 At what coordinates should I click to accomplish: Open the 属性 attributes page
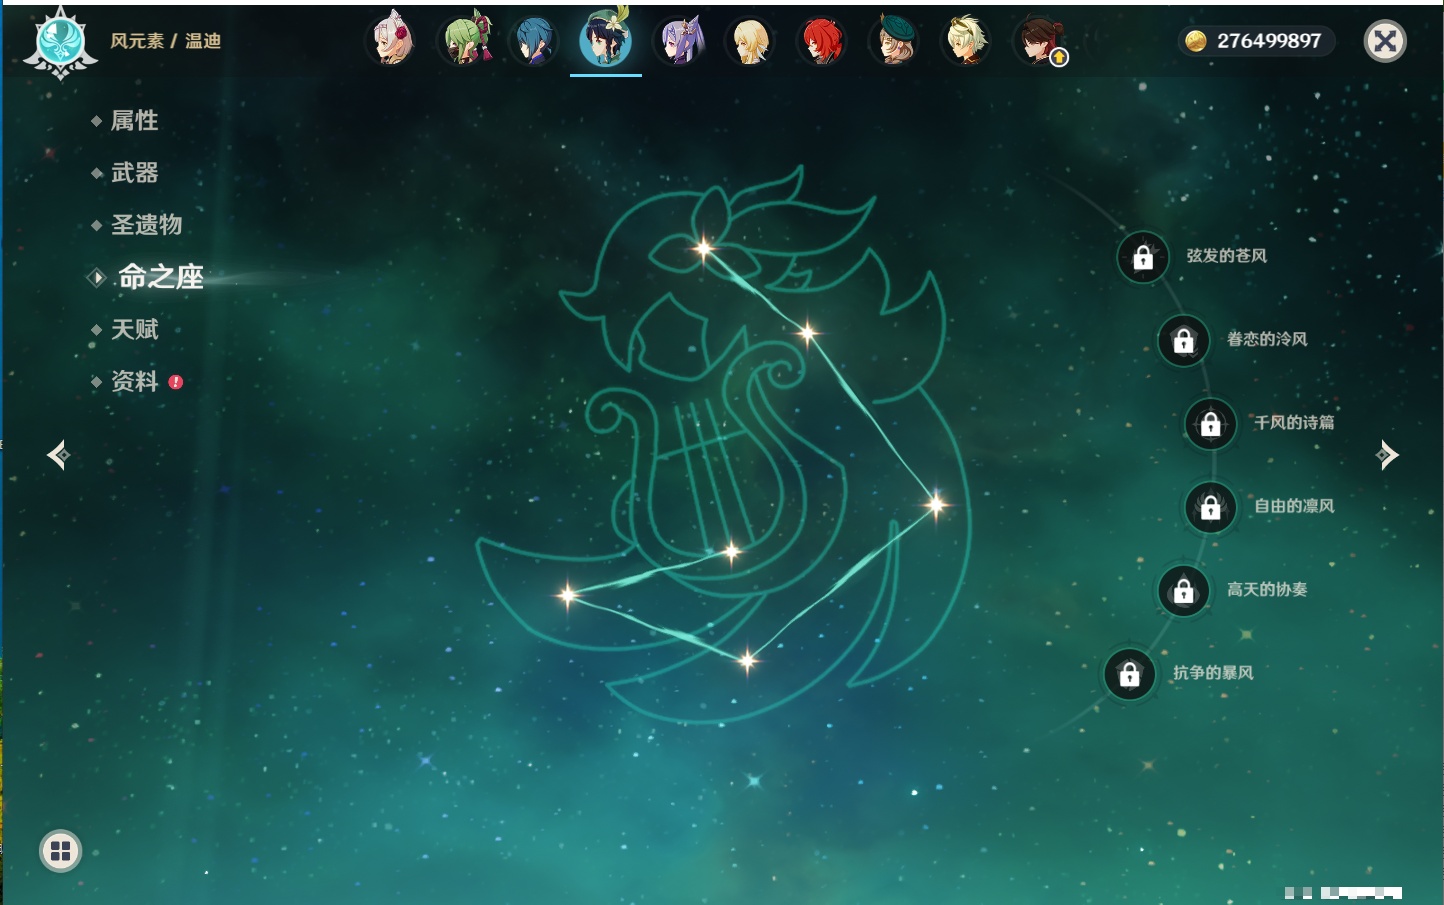click(x=134, y=121)
